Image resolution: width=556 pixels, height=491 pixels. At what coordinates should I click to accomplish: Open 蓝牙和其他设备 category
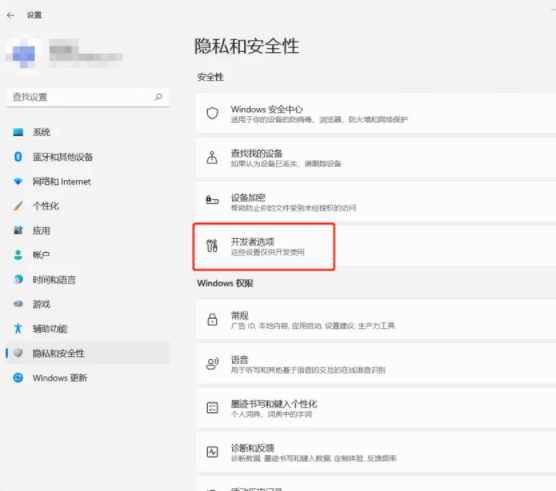[88, 157]
